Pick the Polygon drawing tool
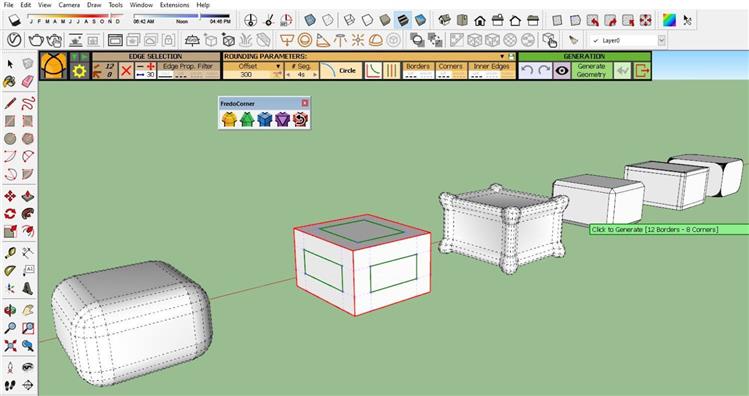Image resolution: width=749 pixels, height=396 pixels. click(28, 139)
